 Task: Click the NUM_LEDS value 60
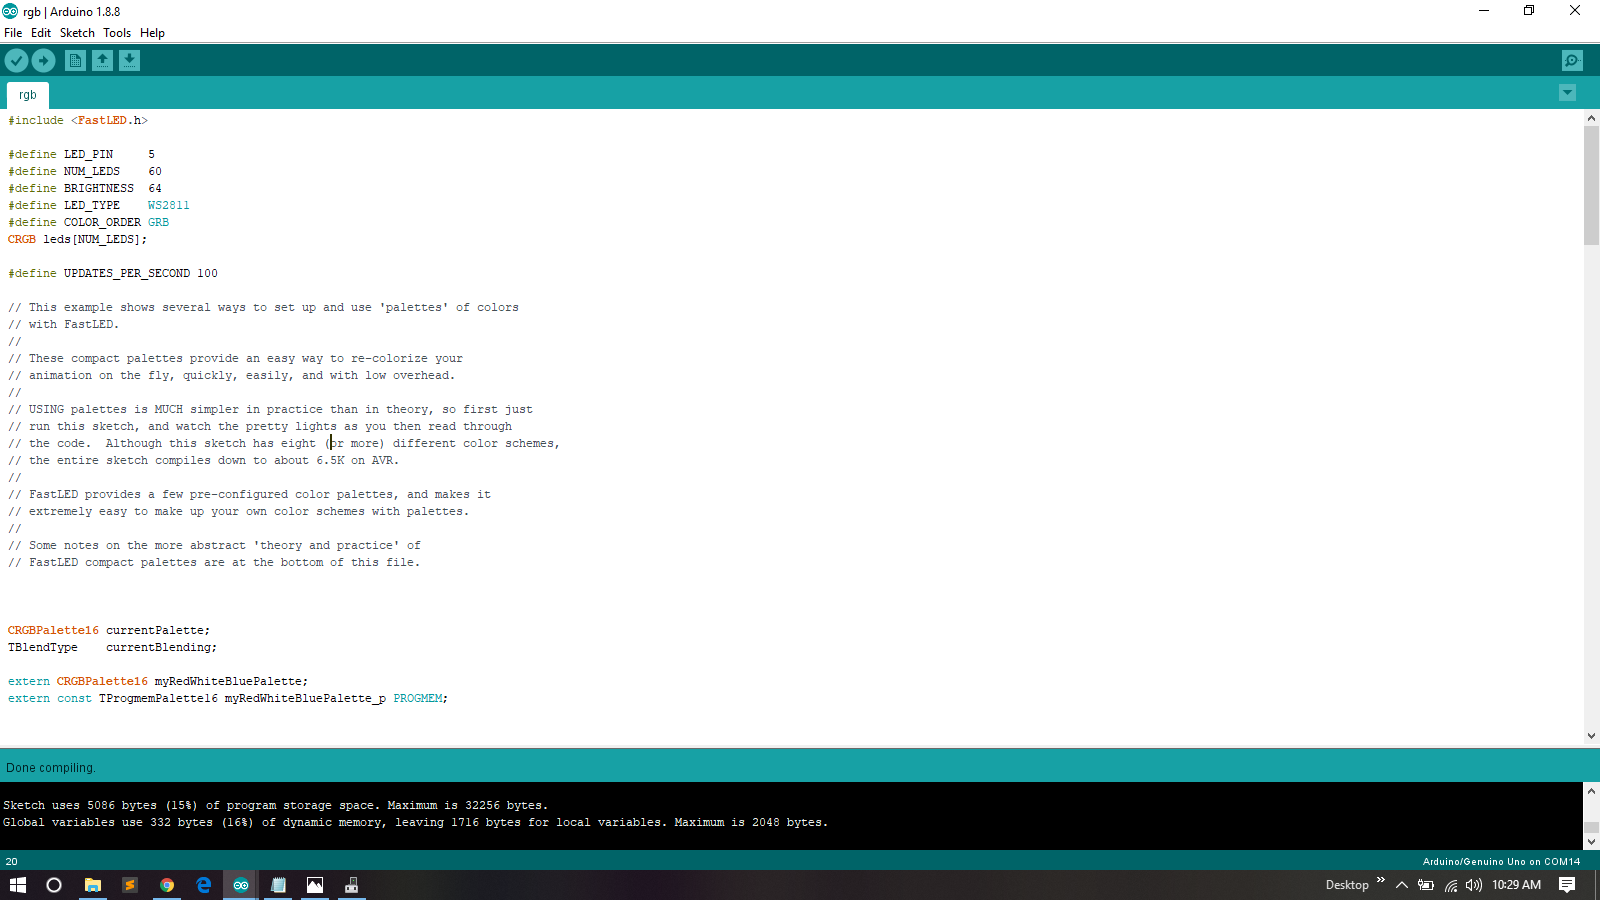[x=155, y=172]
